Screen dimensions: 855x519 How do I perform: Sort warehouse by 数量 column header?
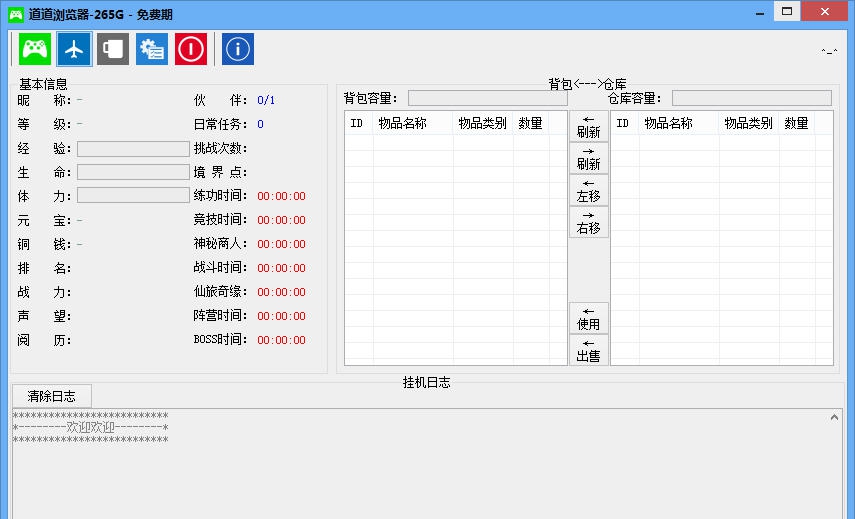click(797, 123)
